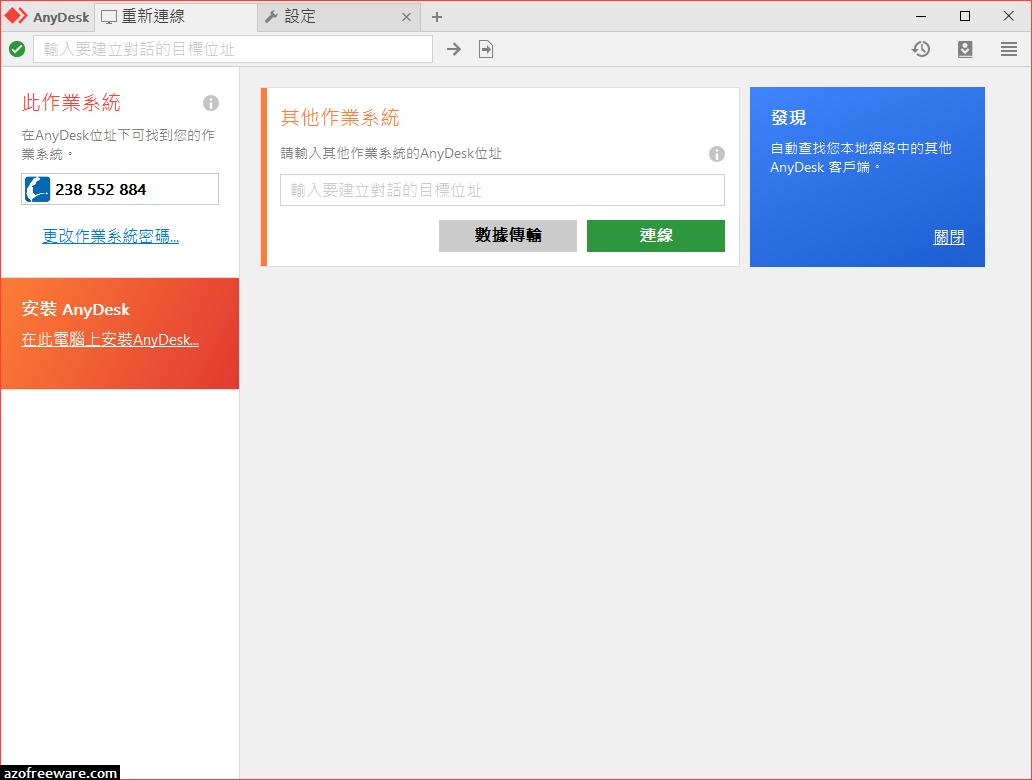Focus the top toolbar address field

[233, 49]
